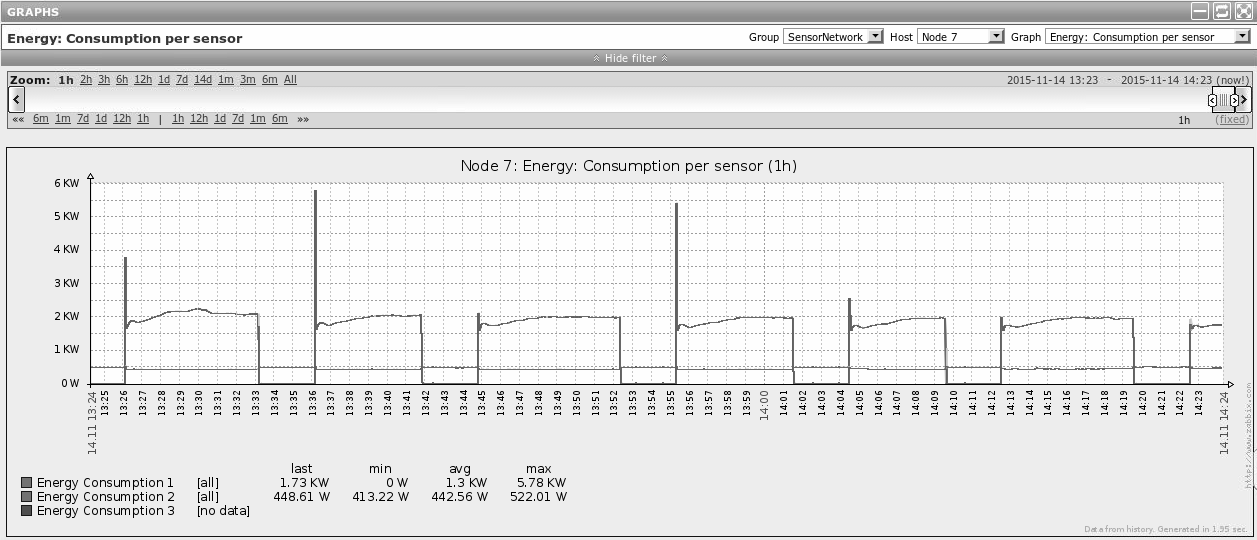
Task: Click the right arrow on the timeline scrollbar
Action: (x=1245, y=100)
